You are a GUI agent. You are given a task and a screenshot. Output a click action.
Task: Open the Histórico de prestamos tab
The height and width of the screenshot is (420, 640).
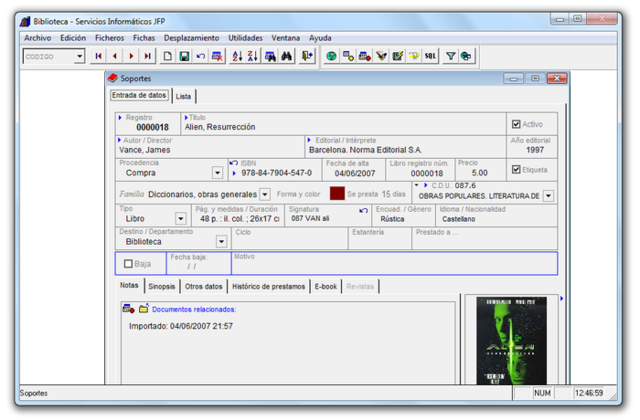click(x=269, y=287)
